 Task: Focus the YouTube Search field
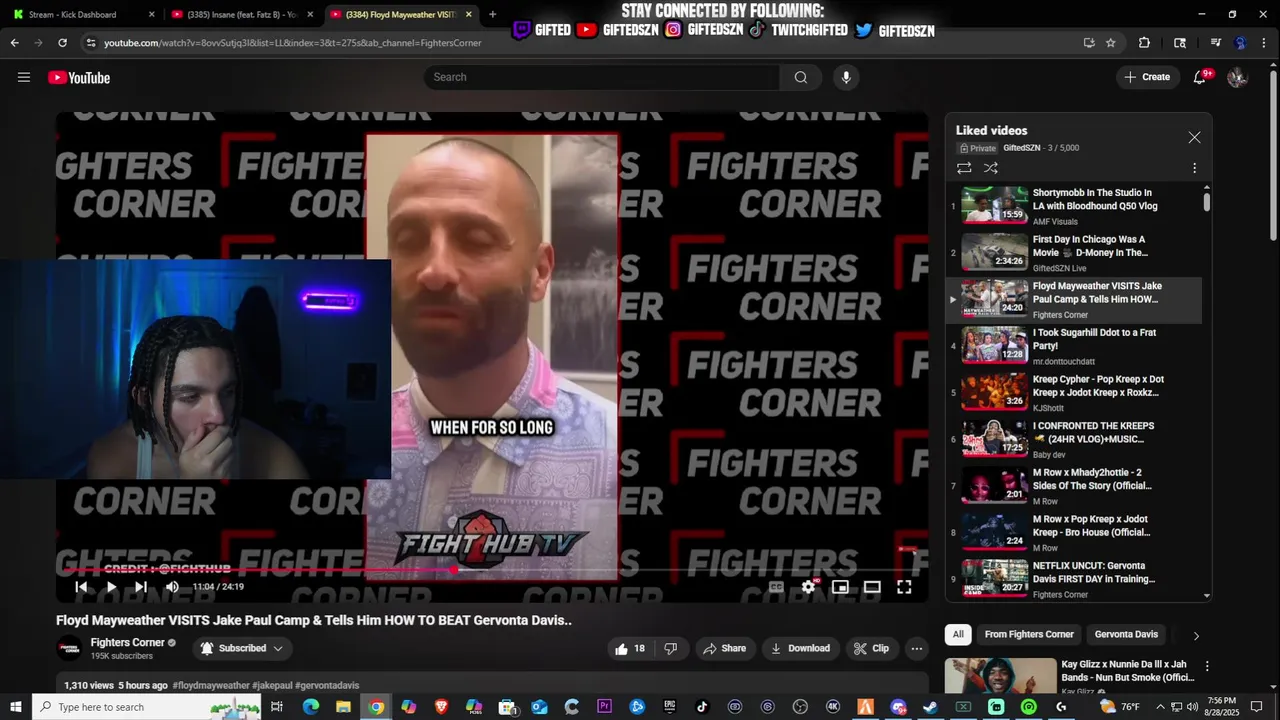602,77
